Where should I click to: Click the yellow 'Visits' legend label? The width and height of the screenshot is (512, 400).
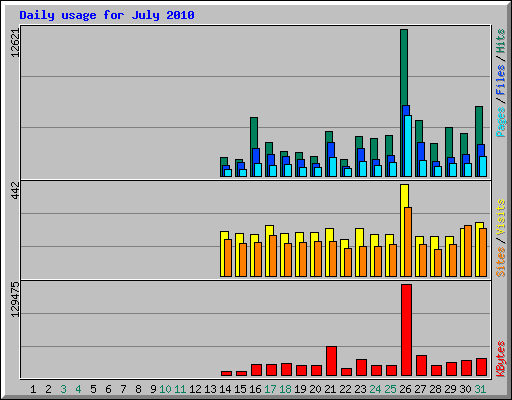pos(500,218)
